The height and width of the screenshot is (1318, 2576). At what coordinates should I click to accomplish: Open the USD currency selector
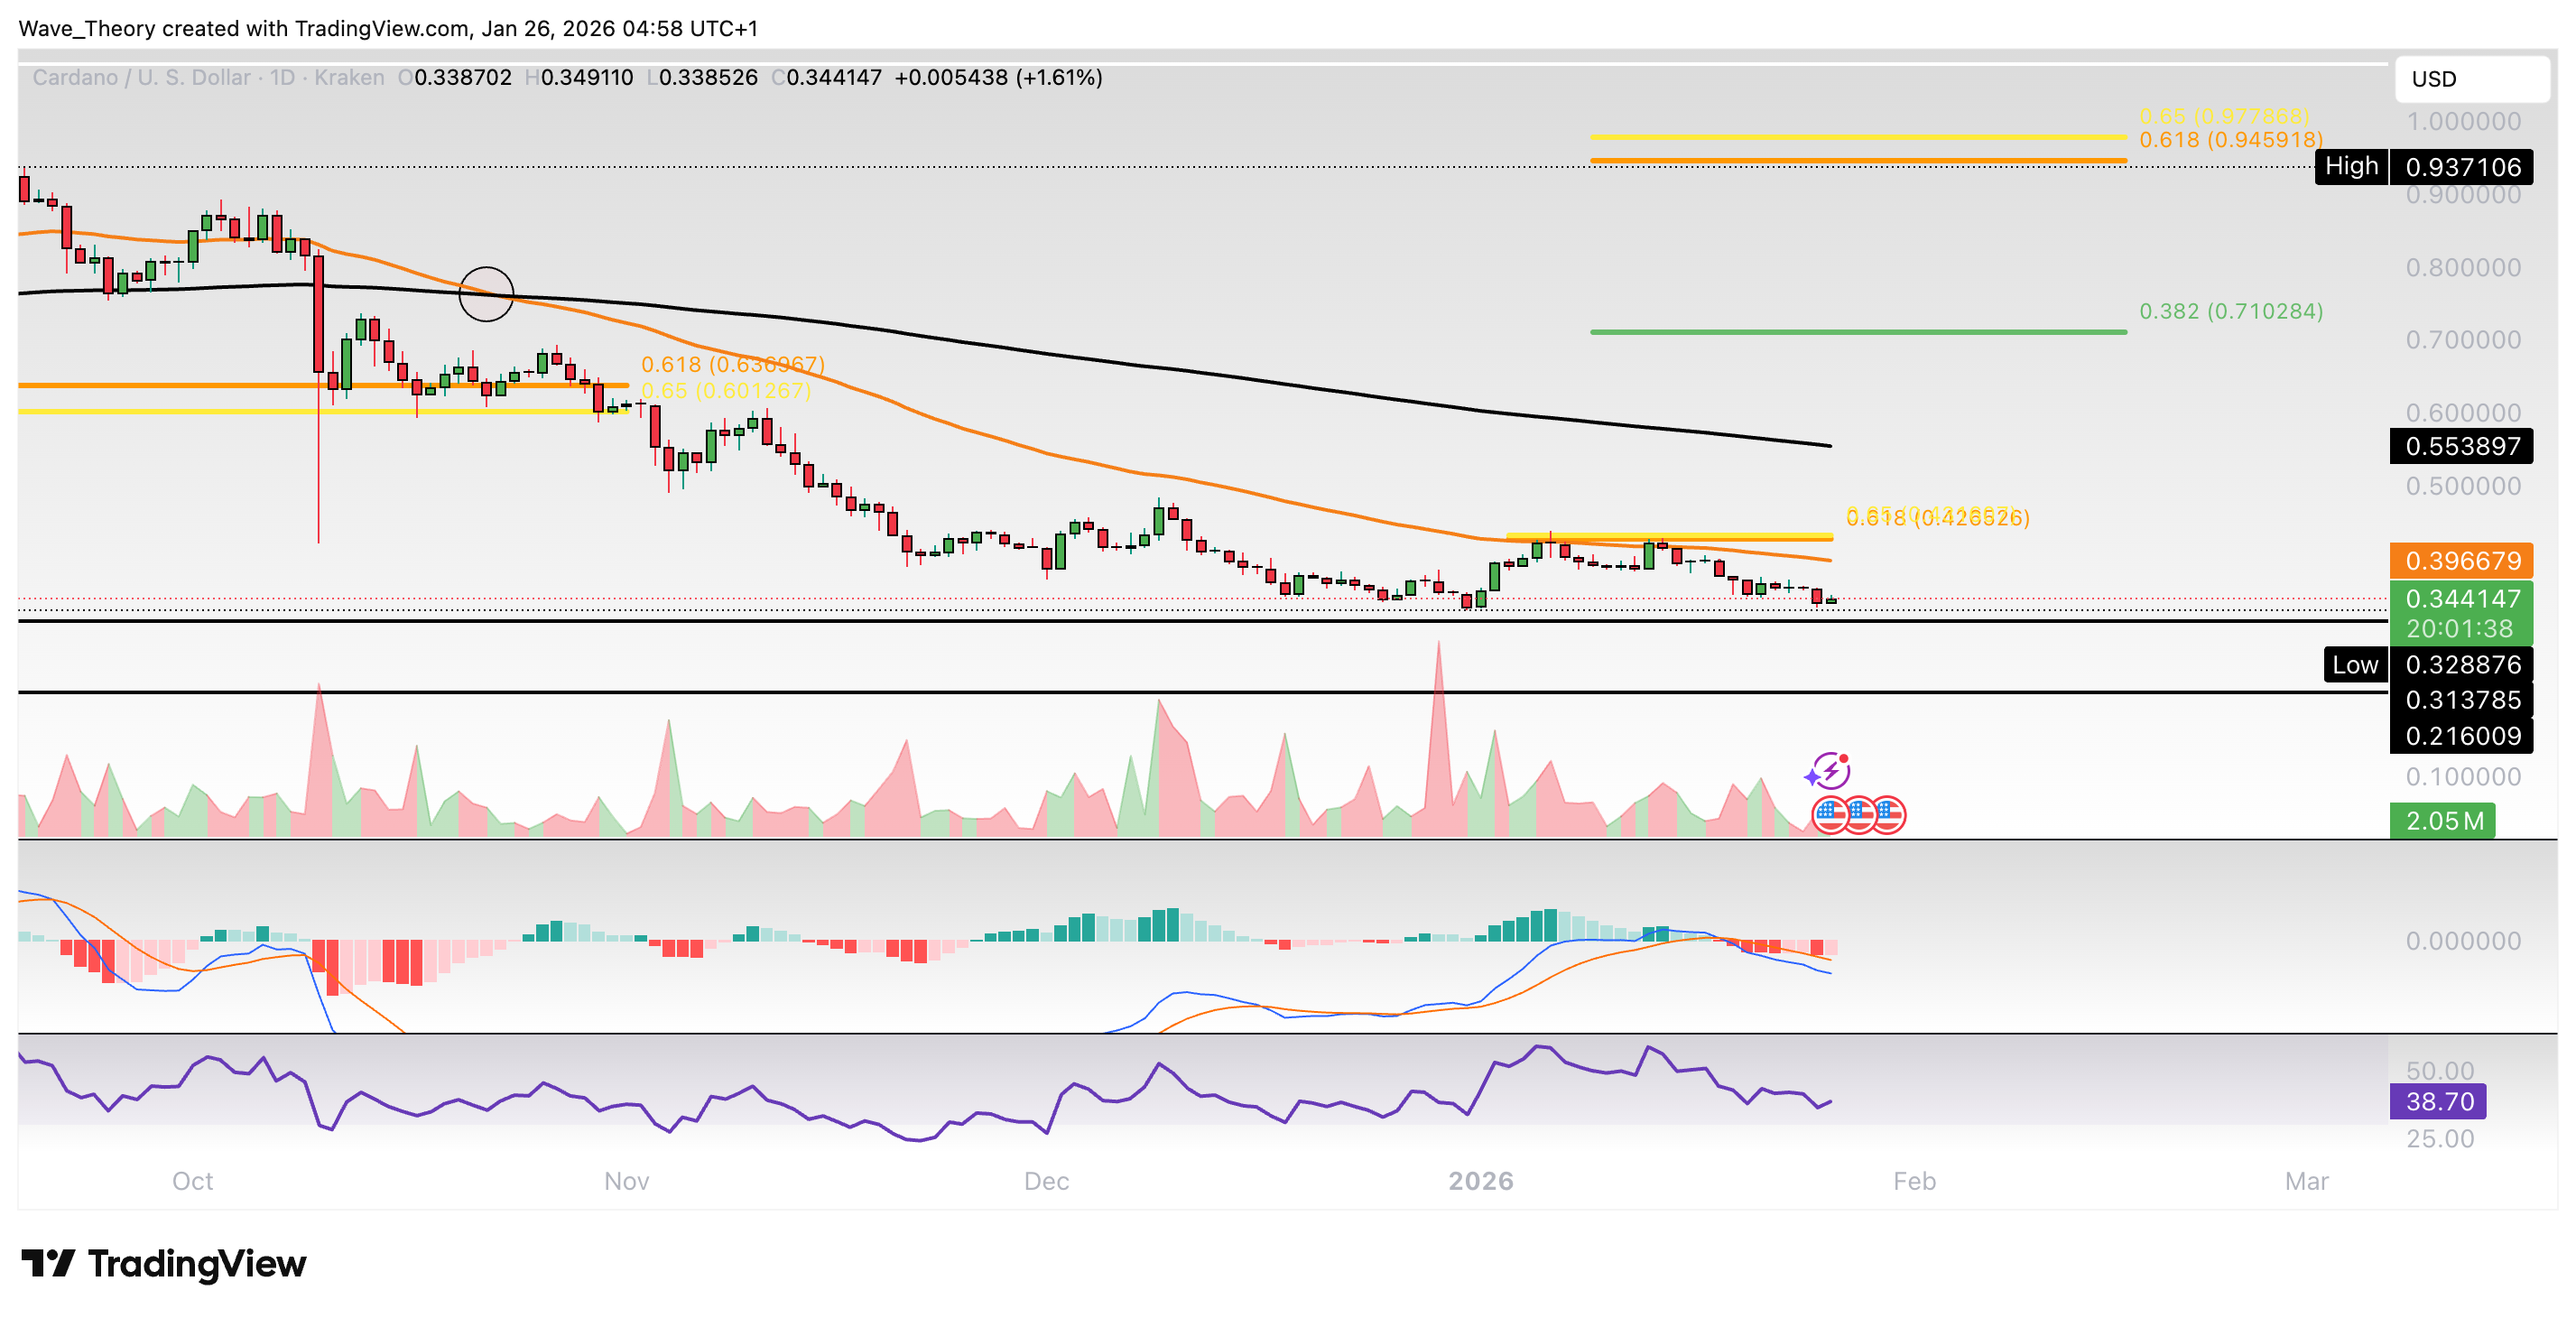point(2473,79)
